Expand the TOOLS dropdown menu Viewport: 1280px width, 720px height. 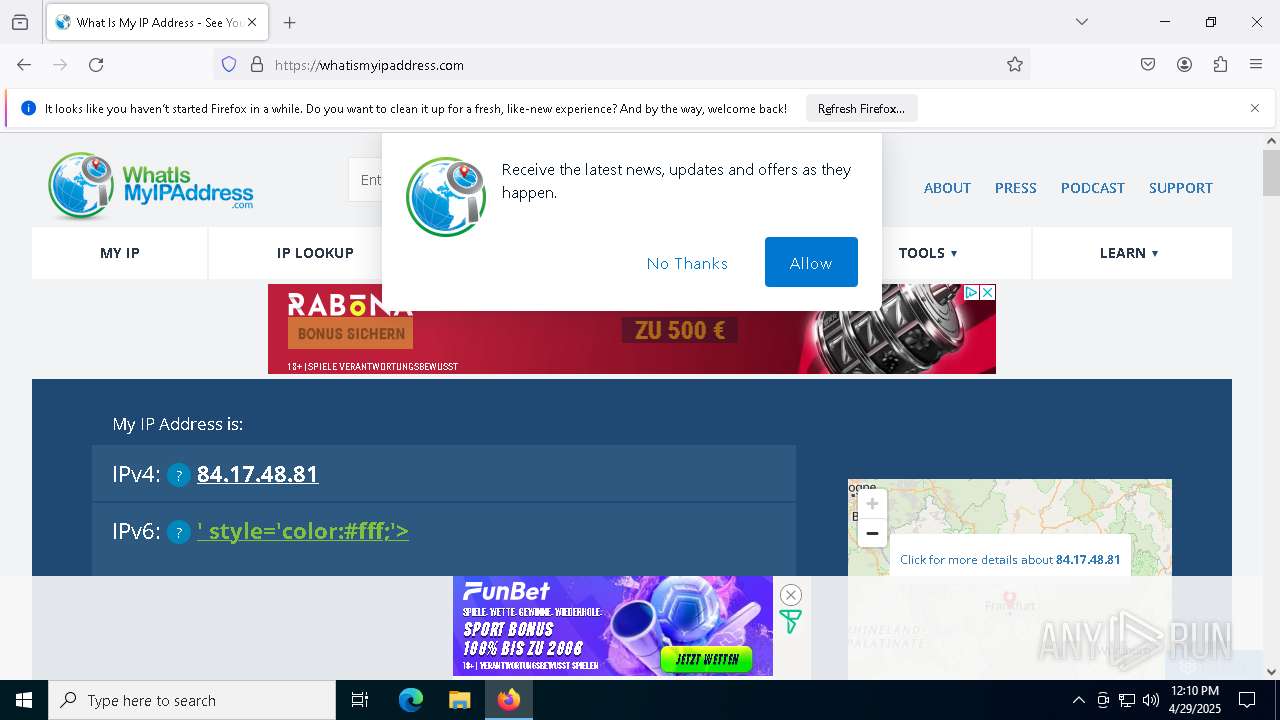tap(928, 253)
